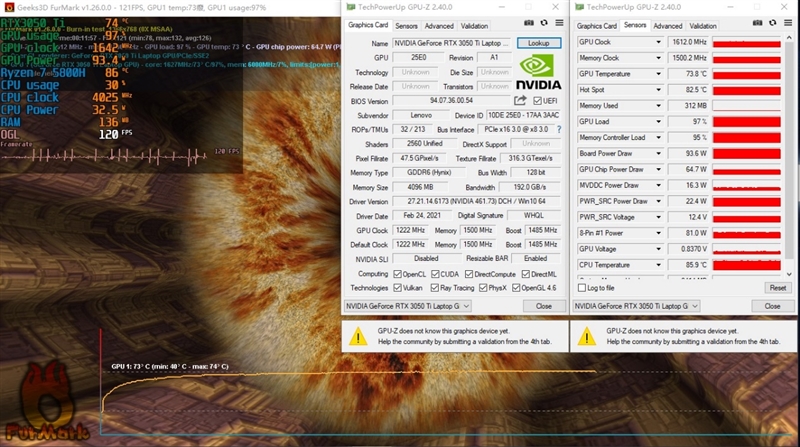This screenshot has height=447, width=800.
Task: Click the Reset button in Sensors window
Action: [778, 288]
